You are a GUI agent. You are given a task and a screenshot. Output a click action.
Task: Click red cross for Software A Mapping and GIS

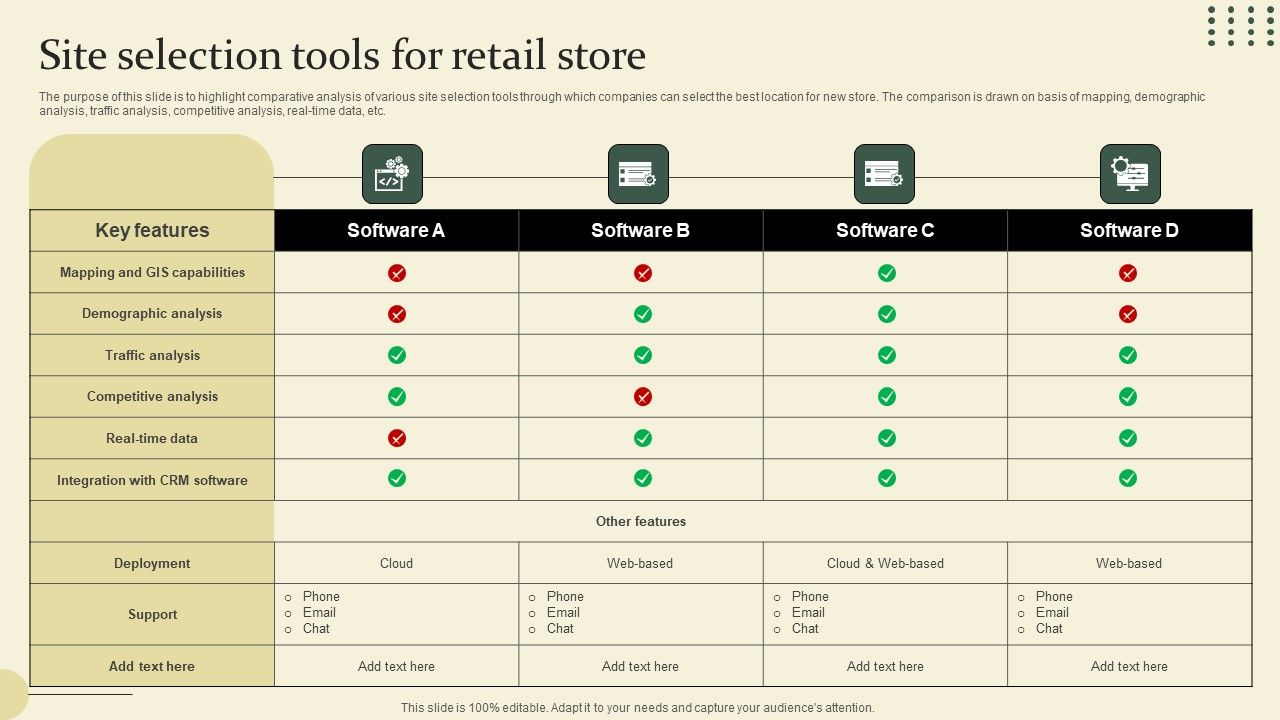coord(397,273)
